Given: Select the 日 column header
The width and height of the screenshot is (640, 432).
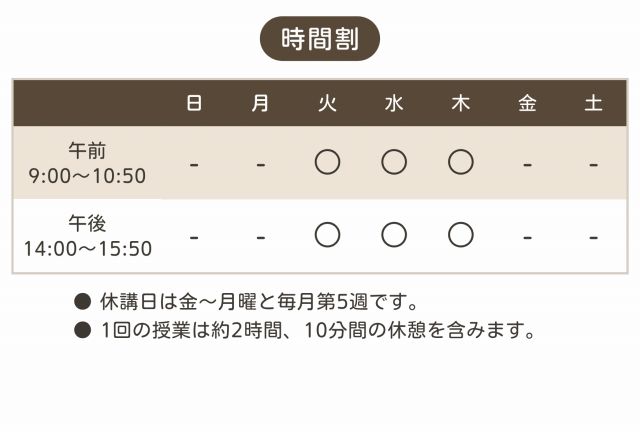Looking at the screenshot, I should (194, 103).
